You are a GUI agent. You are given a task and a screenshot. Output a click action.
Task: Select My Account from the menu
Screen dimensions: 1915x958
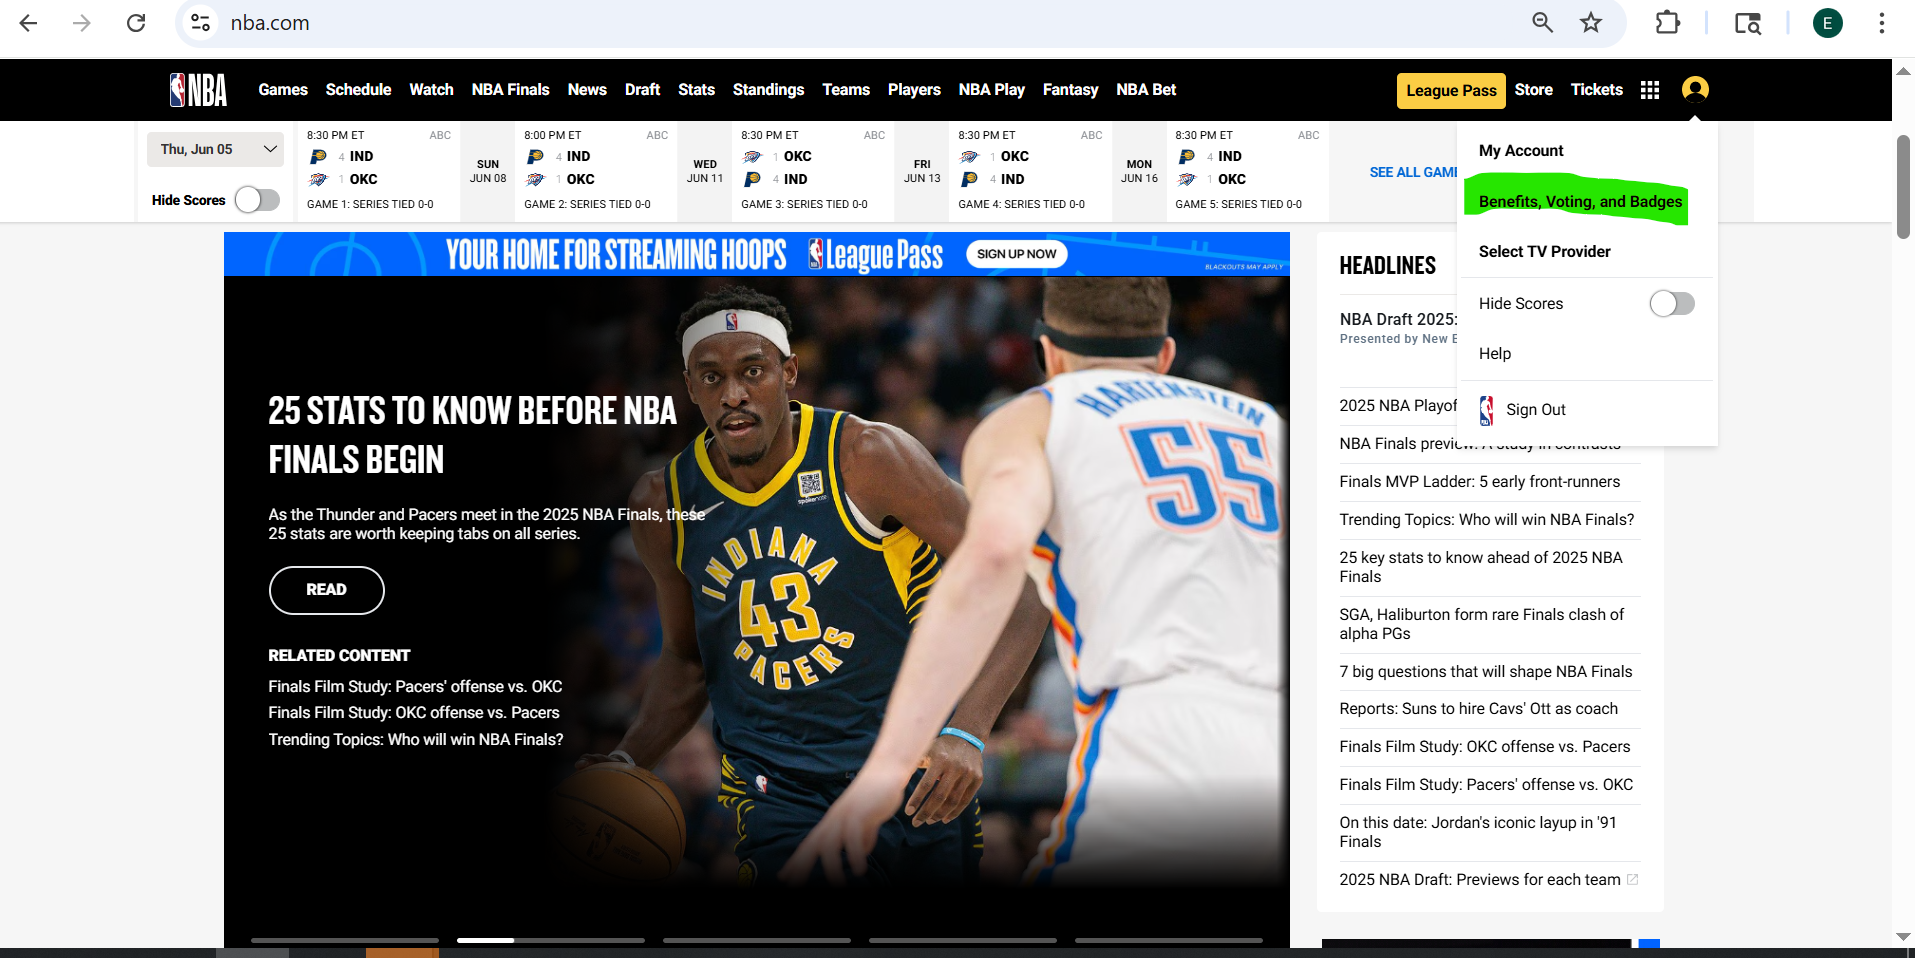pos(1521,150)
